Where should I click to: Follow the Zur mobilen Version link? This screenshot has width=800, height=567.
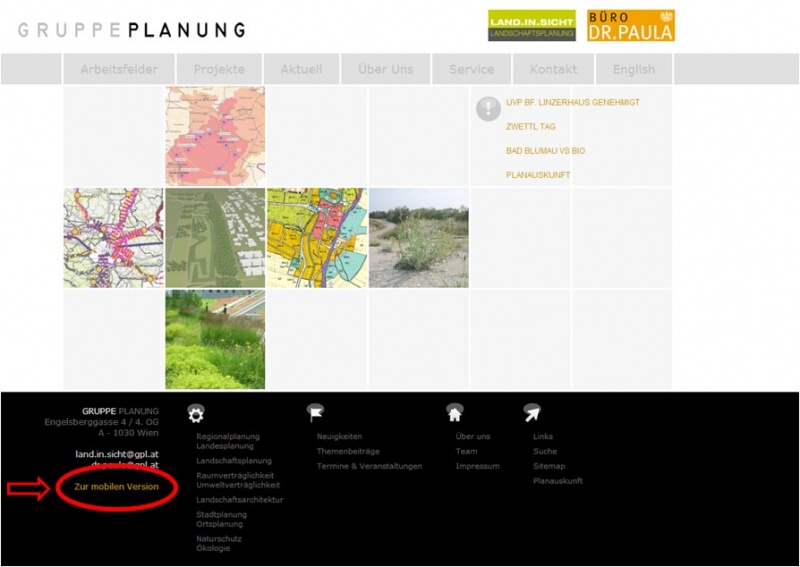point(116,487)
